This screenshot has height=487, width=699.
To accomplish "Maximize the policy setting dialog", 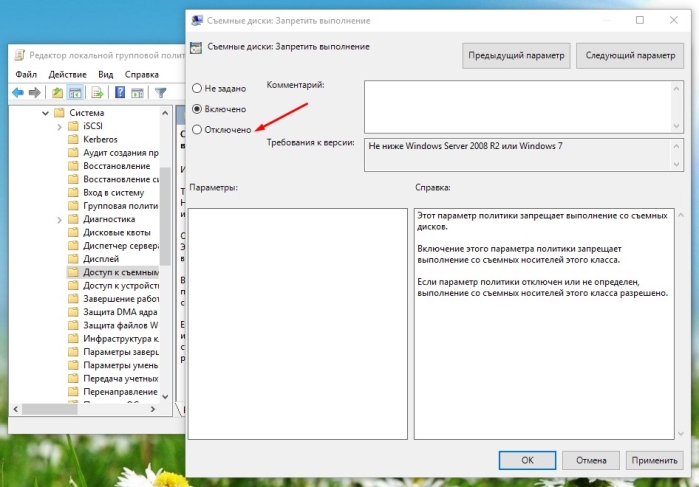I will point(640,20).
